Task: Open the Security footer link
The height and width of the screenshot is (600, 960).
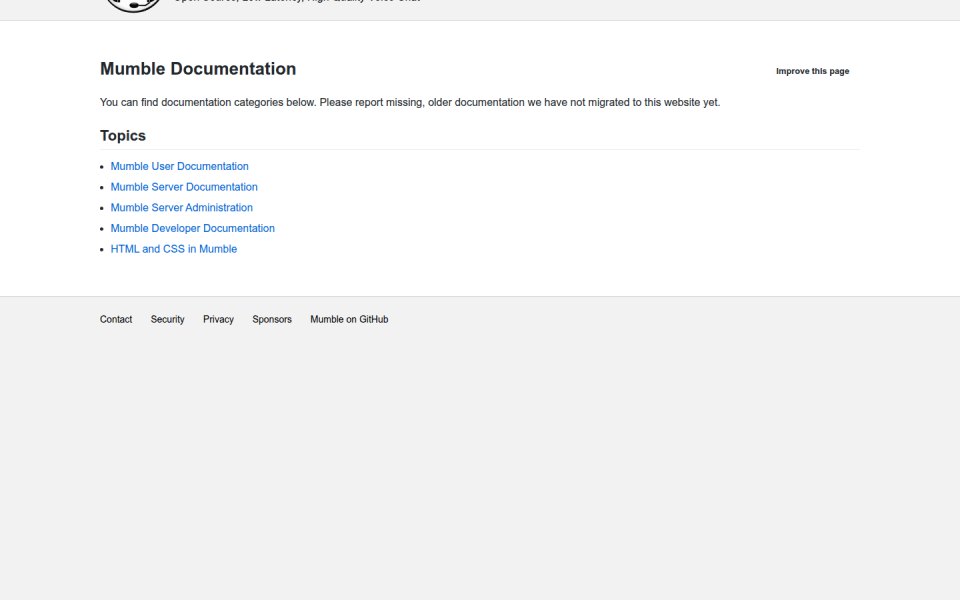Action: [167, 320]
